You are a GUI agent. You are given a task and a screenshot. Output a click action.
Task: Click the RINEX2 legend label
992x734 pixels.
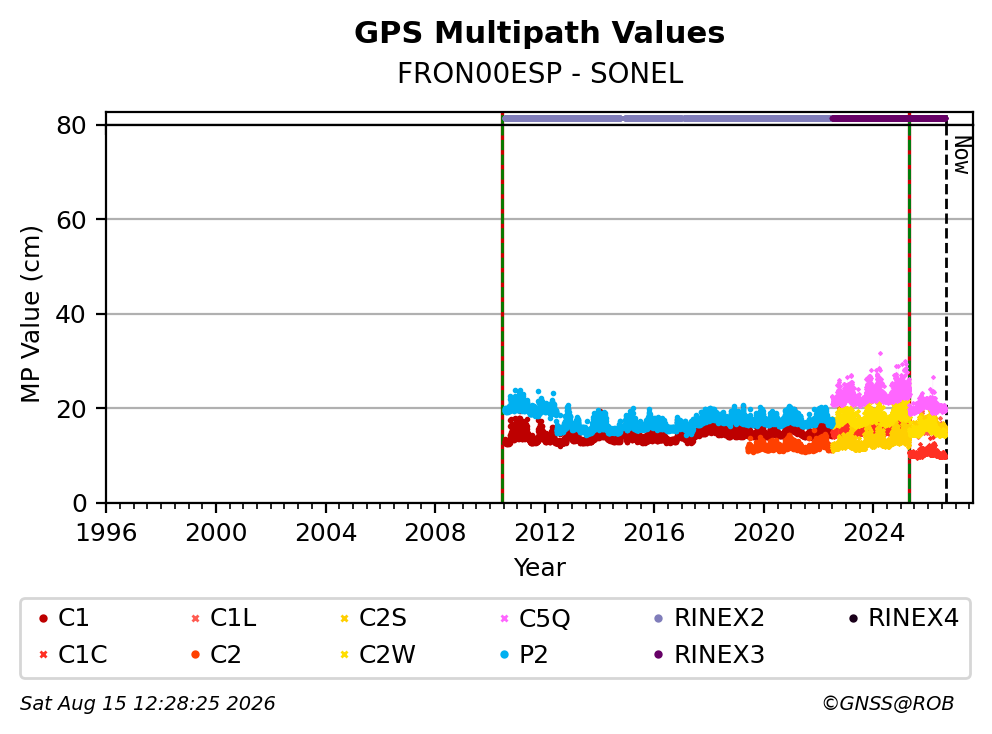[719, 618]
